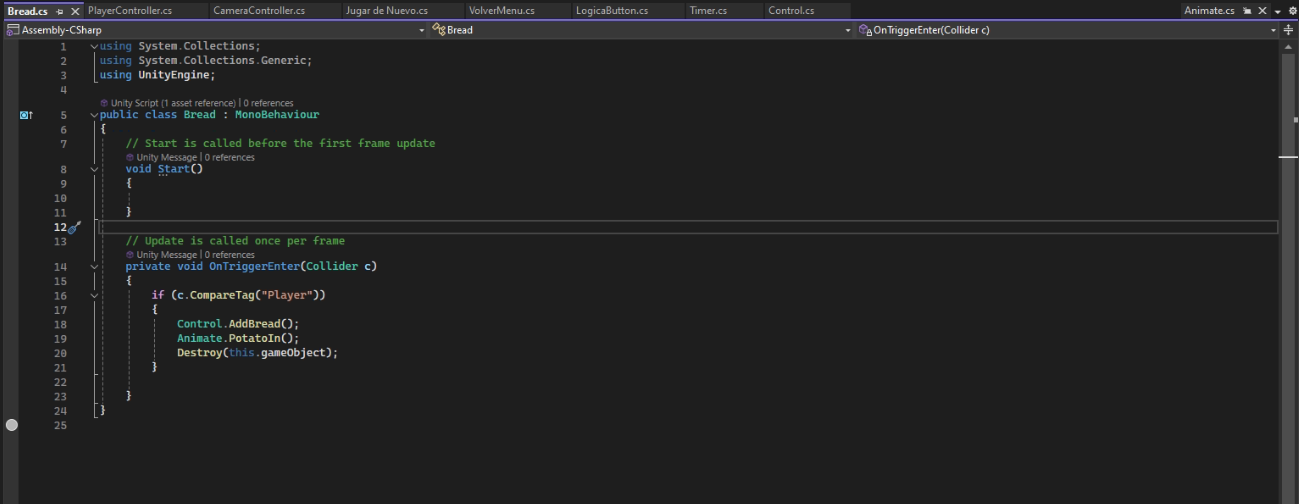Collapse the using directives block
The height and width of the screenshot is (504, 1299).
[94, 46]
